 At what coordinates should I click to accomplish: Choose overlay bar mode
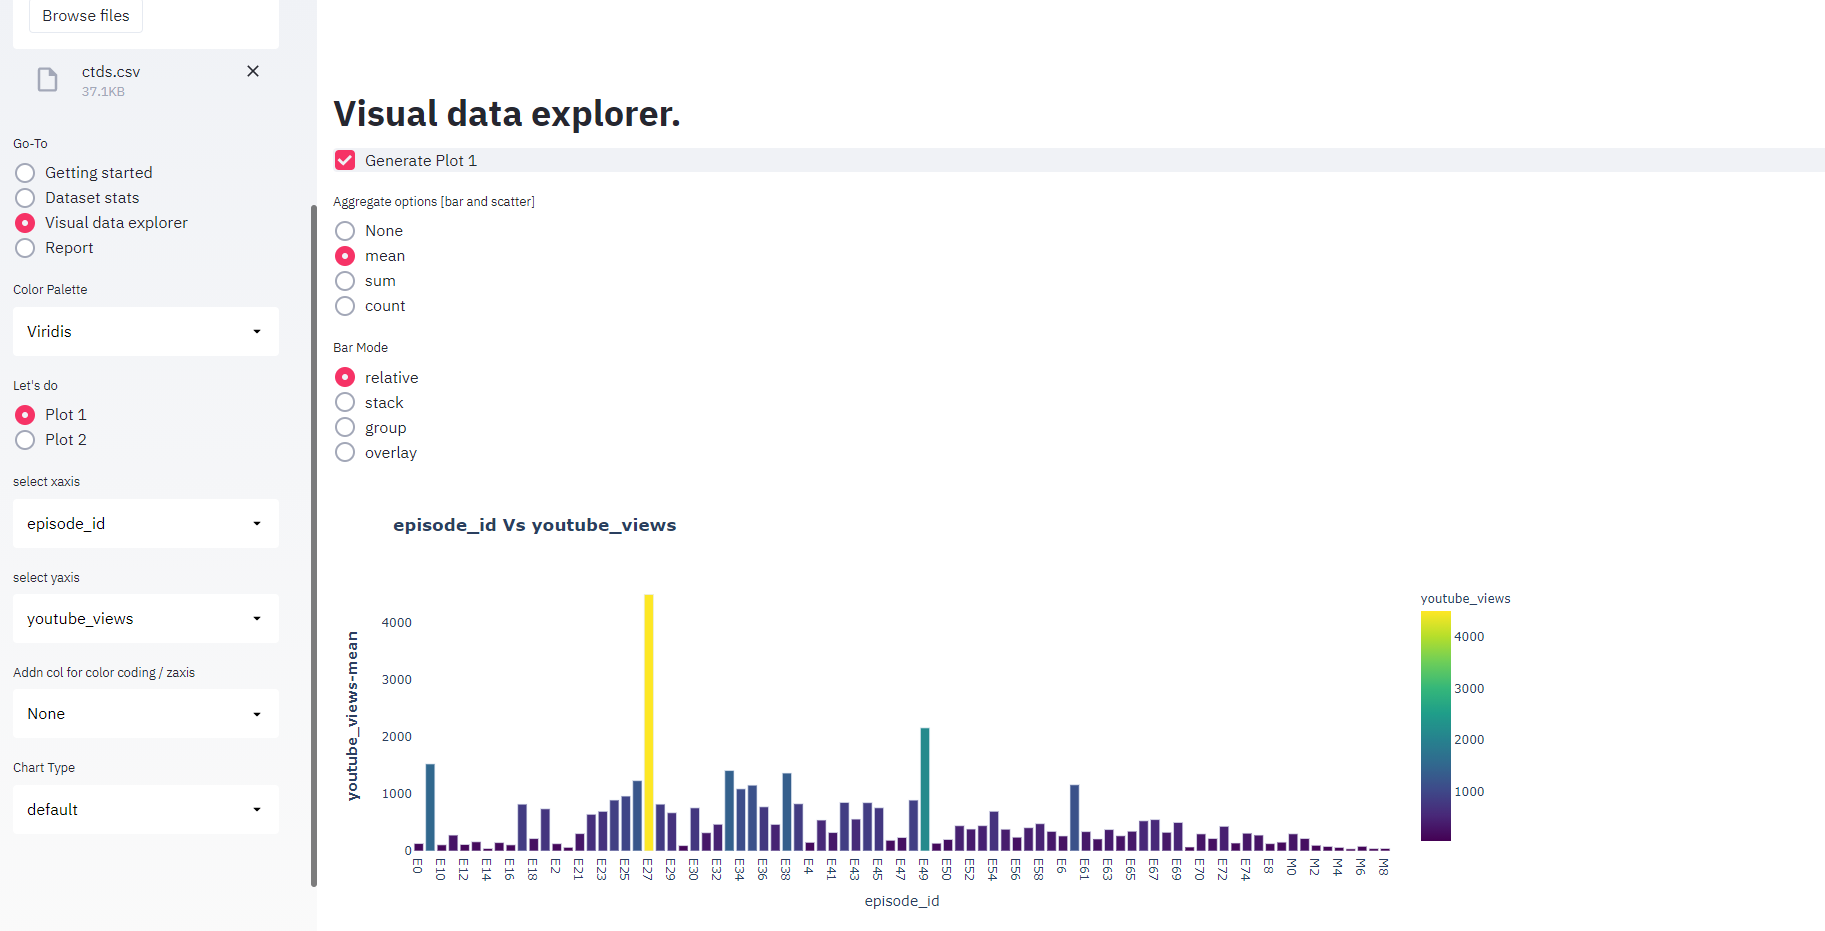coord(345,452)
